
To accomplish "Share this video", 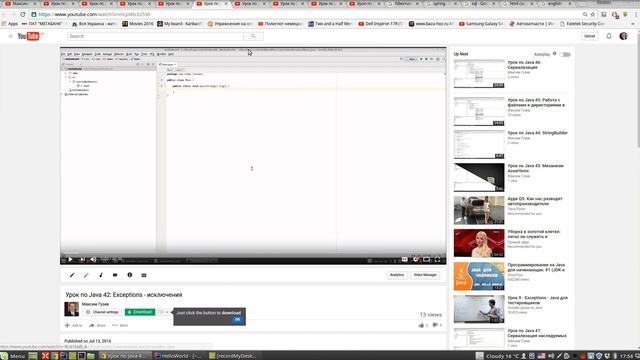I will (x=98, y=325).
